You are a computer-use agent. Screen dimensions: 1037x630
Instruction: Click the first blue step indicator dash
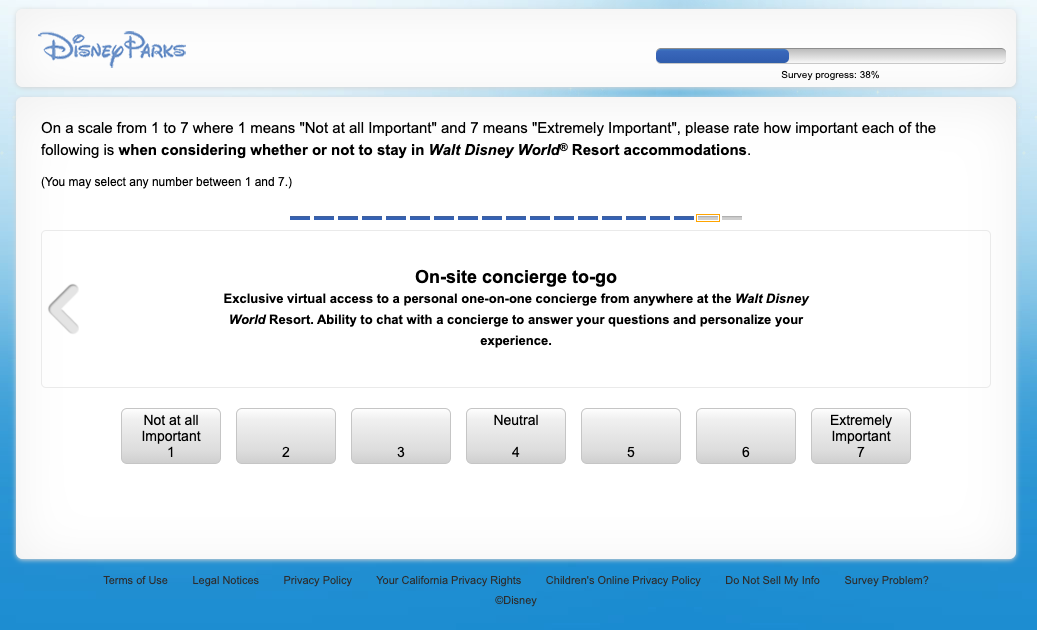tap(299, 217)
